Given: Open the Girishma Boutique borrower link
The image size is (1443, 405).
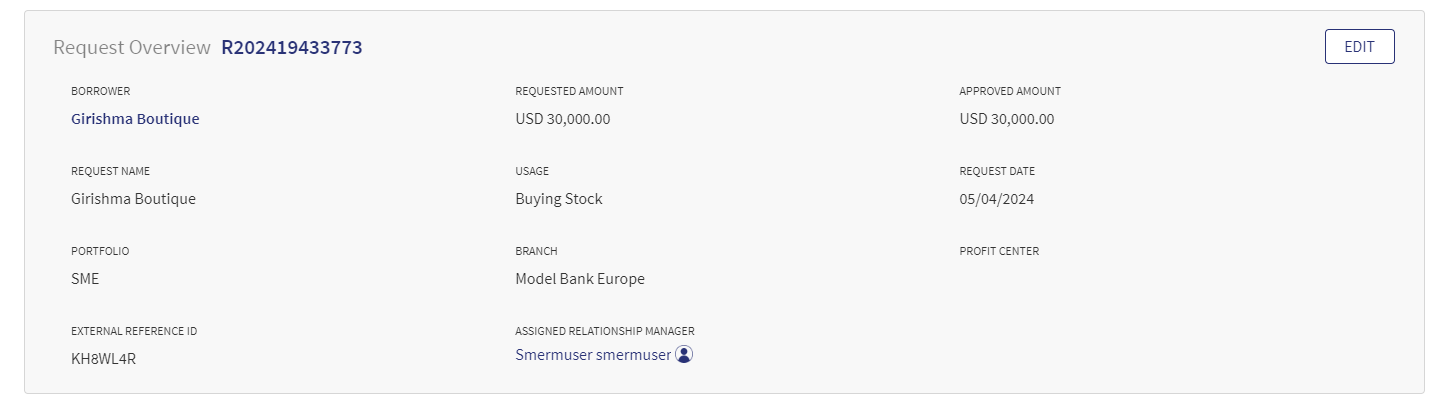Looking at the screenshot, I should pos(135,119).
